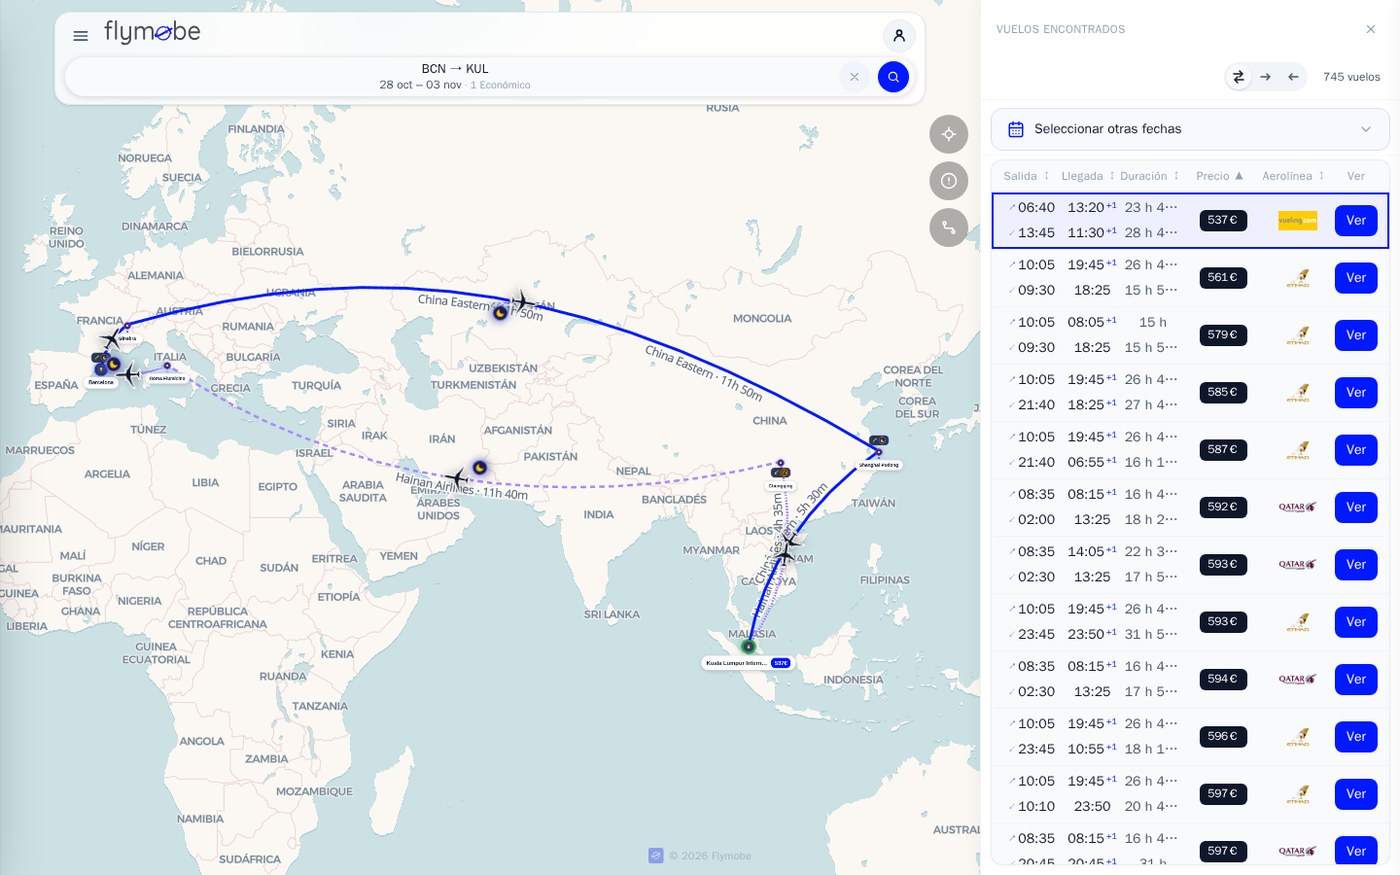Click the 15 h duration in 579 € row

(x=1153, y=323)
